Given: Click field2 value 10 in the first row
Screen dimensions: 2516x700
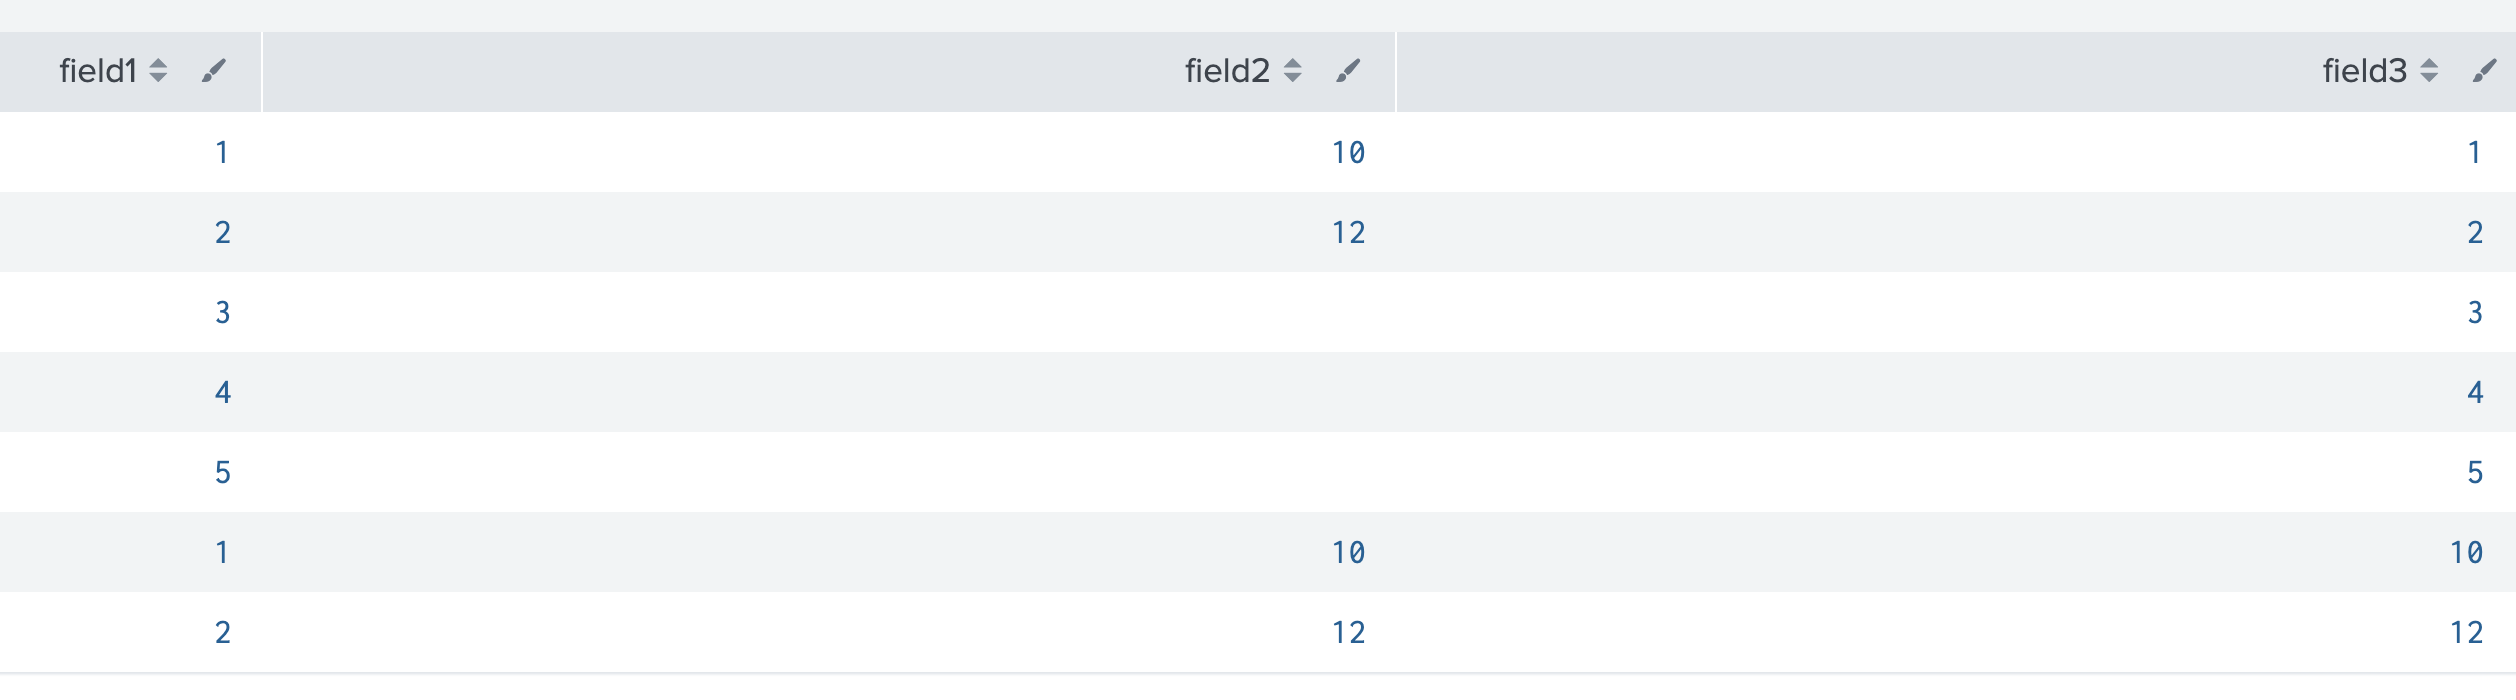Looking at the screenshot, I should [x=1348, y=153].
